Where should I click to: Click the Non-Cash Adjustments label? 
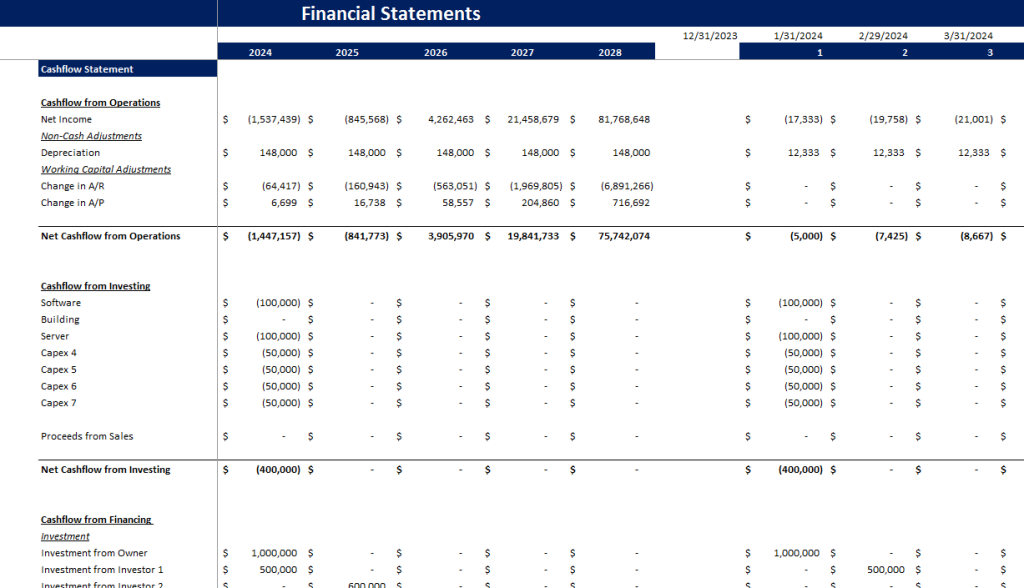coord(91,136)
